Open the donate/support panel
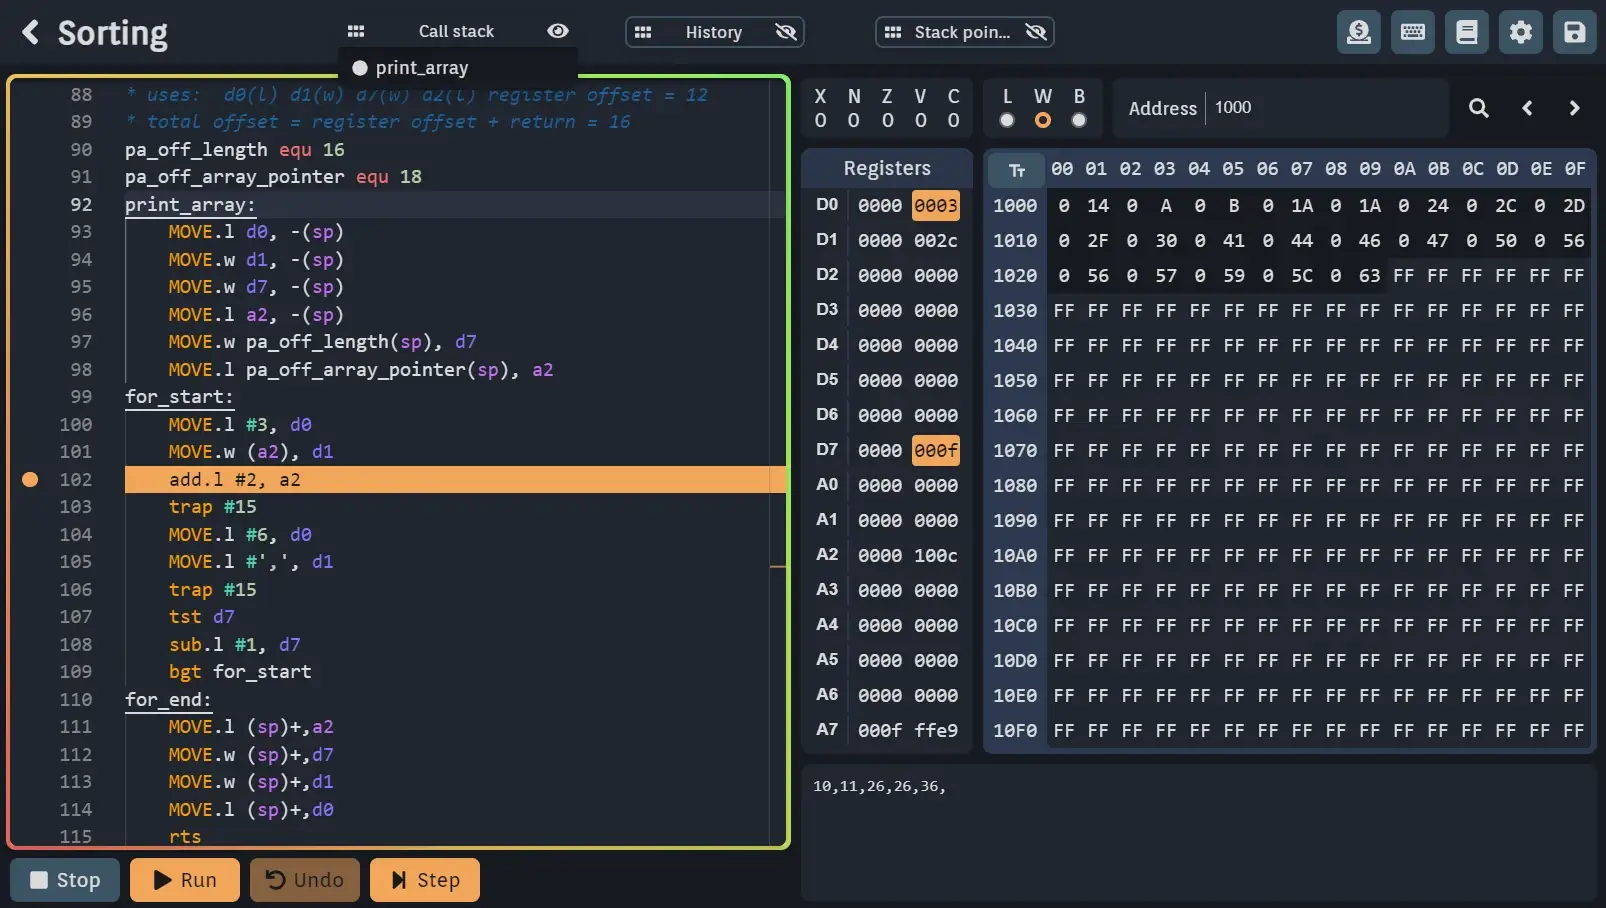This screenshot has width=1606, height=908. (x=1357, y=32)
